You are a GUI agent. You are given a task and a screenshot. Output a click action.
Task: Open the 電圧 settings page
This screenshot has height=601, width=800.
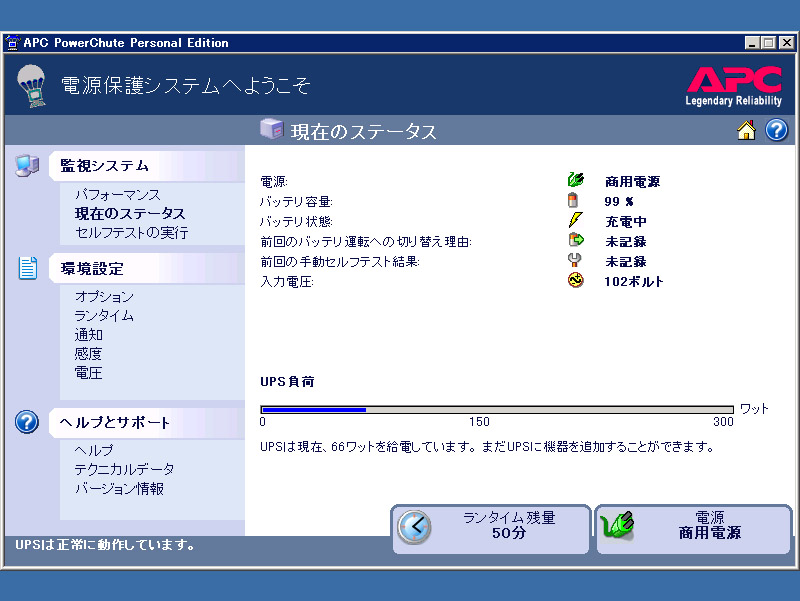88,373
